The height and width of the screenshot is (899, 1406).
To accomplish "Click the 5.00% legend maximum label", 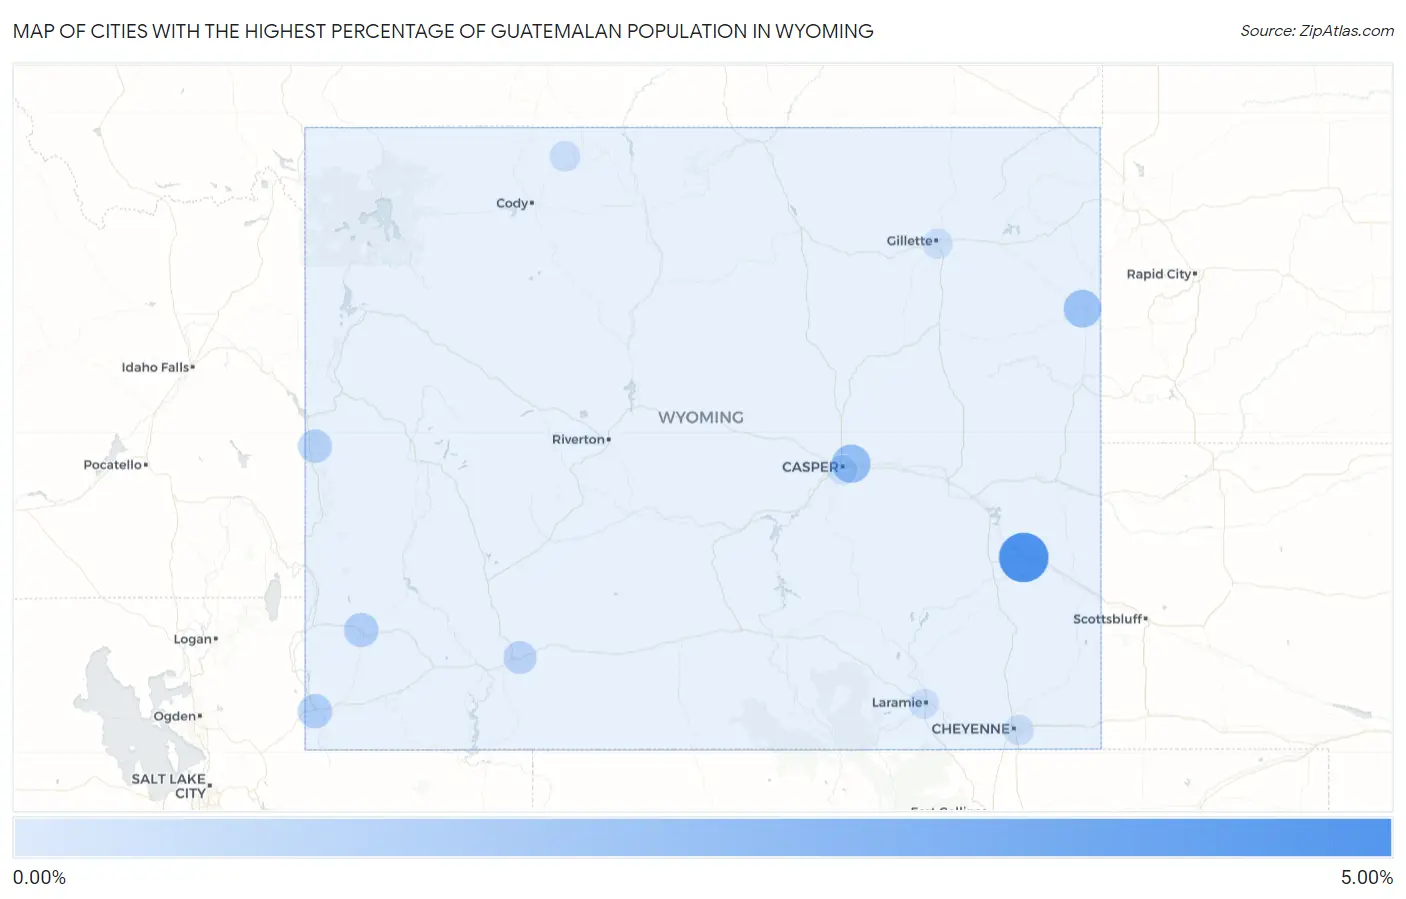I will [x=1367, y=877].
